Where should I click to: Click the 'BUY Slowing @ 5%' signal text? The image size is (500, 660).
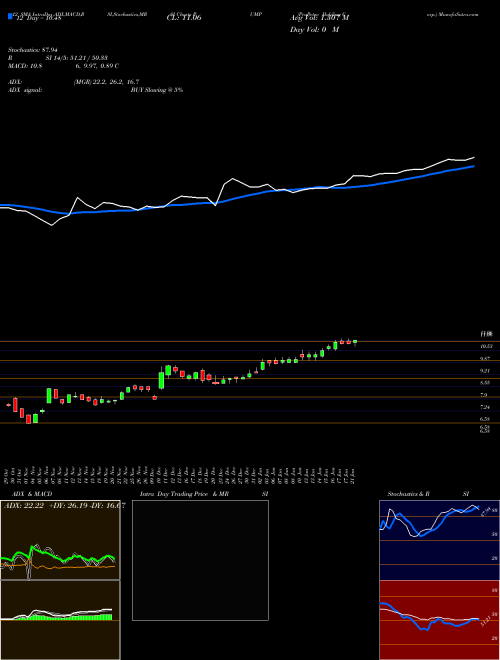tap(157, 90)
